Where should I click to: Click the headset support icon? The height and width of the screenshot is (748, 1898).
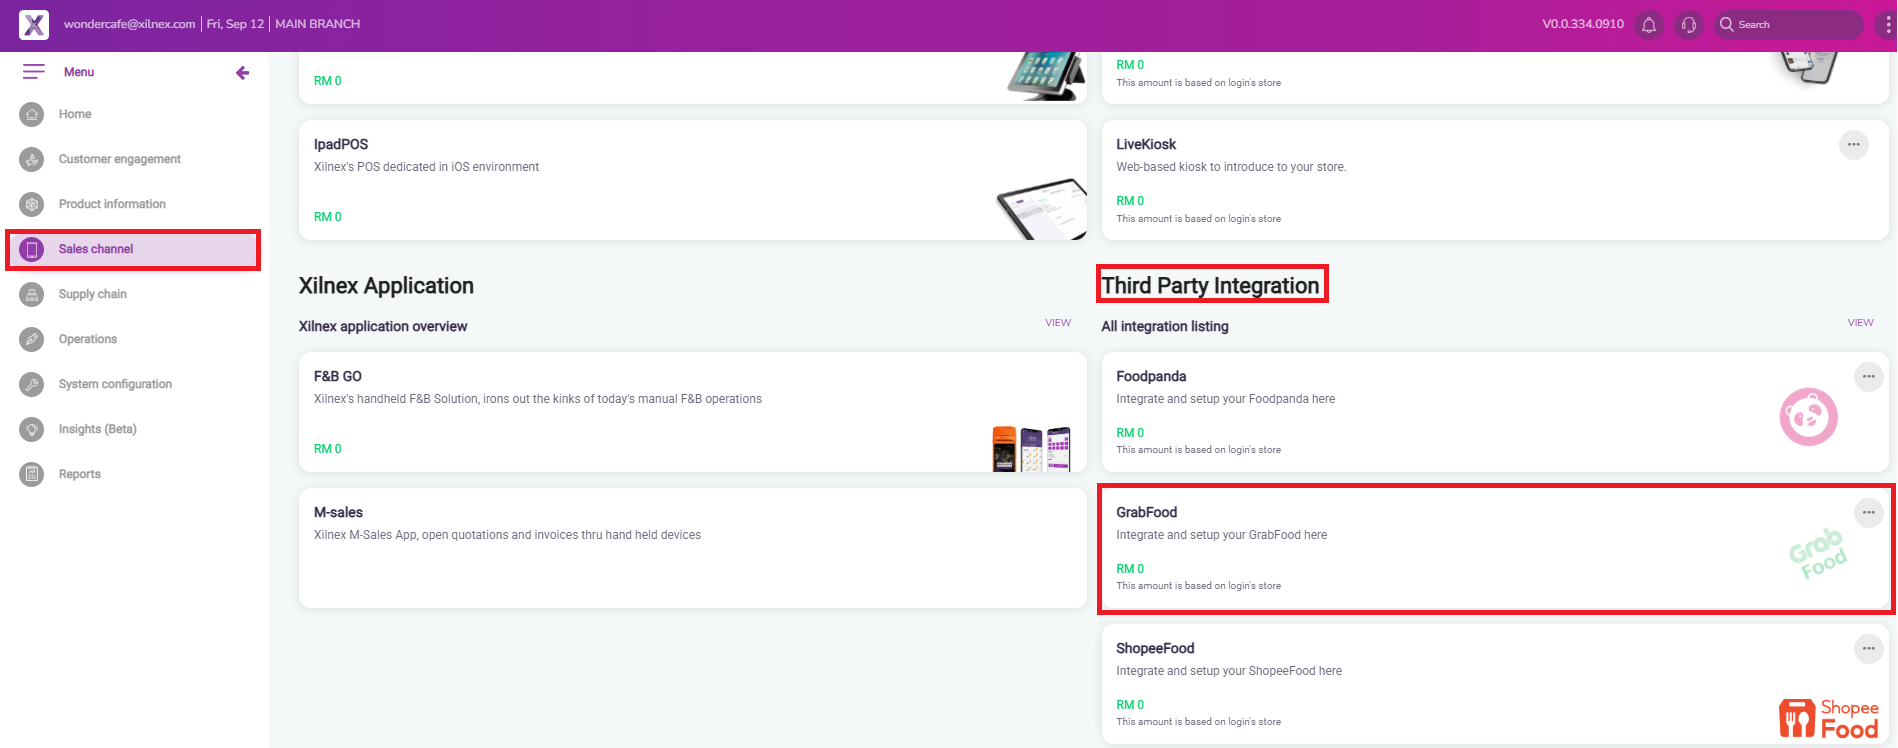(1689, 25)
